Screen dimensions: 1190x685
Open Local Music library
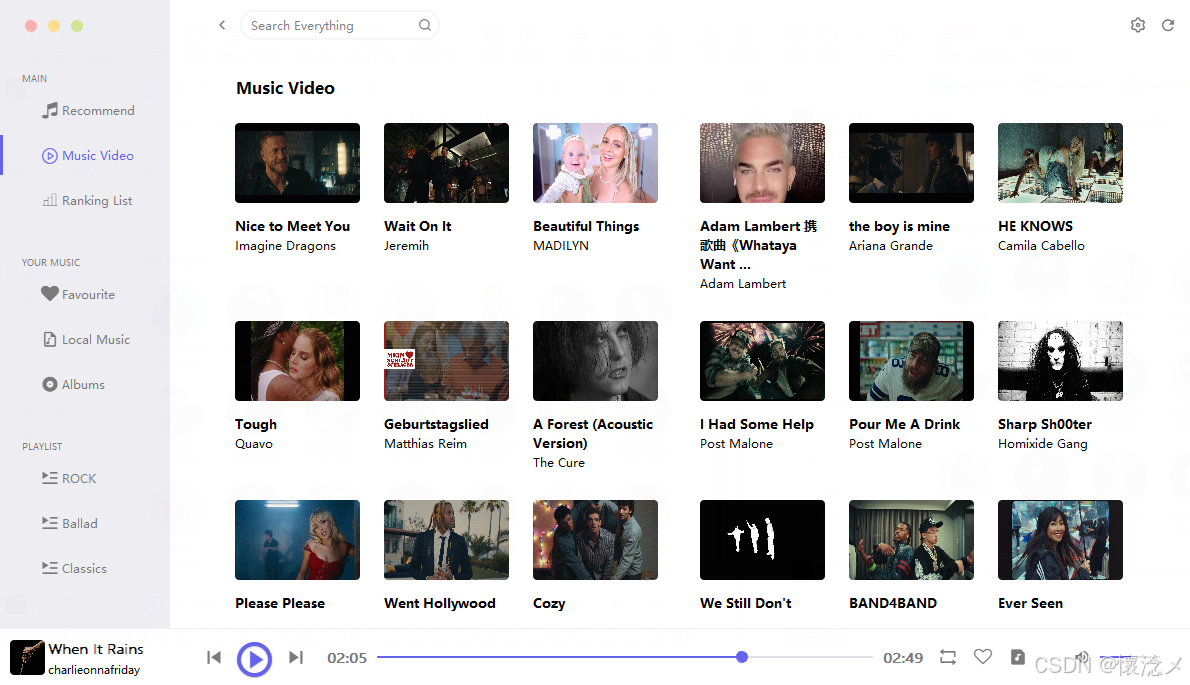[86, 339]
